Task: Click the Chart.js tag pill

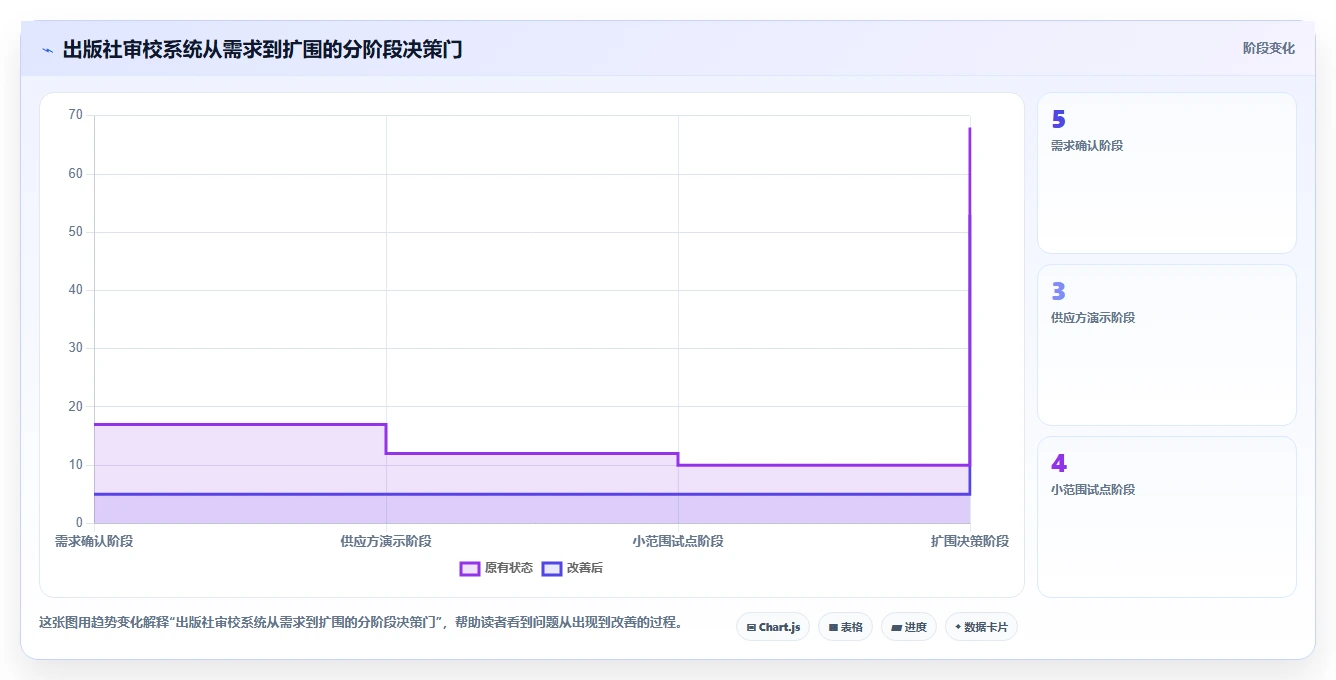Action: click(773, 627)
